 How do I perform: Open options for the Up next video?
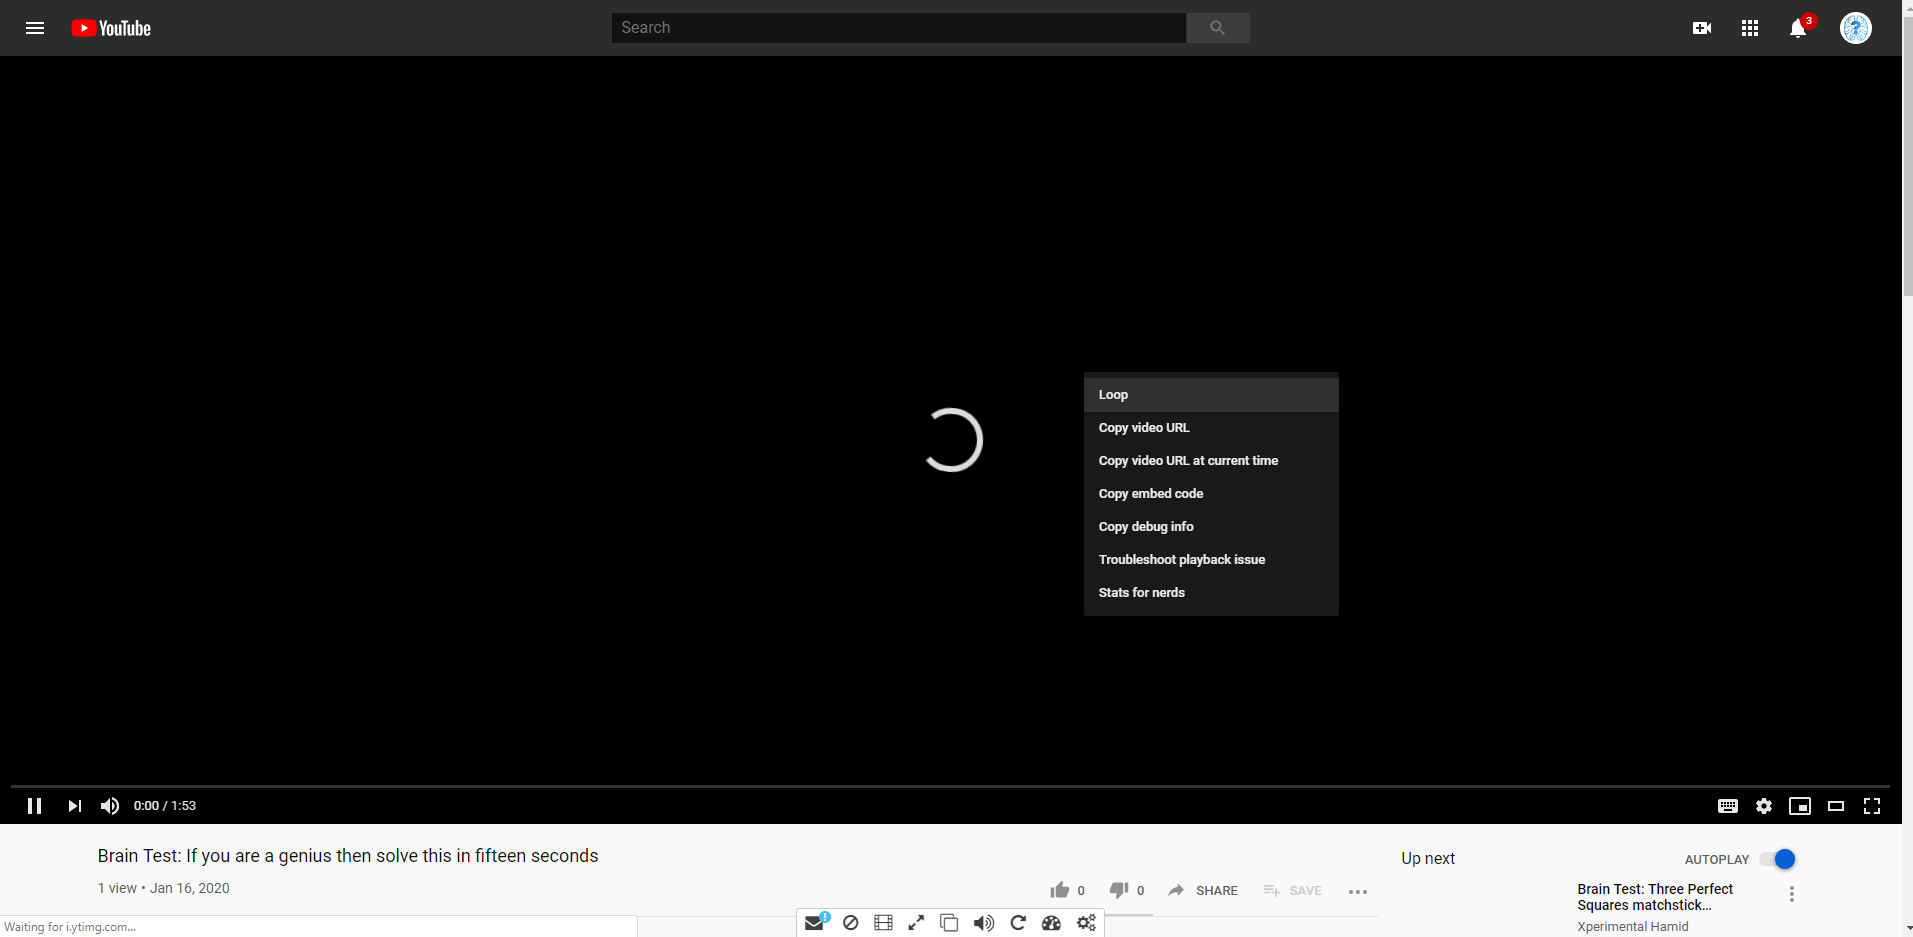point(1791,894)
